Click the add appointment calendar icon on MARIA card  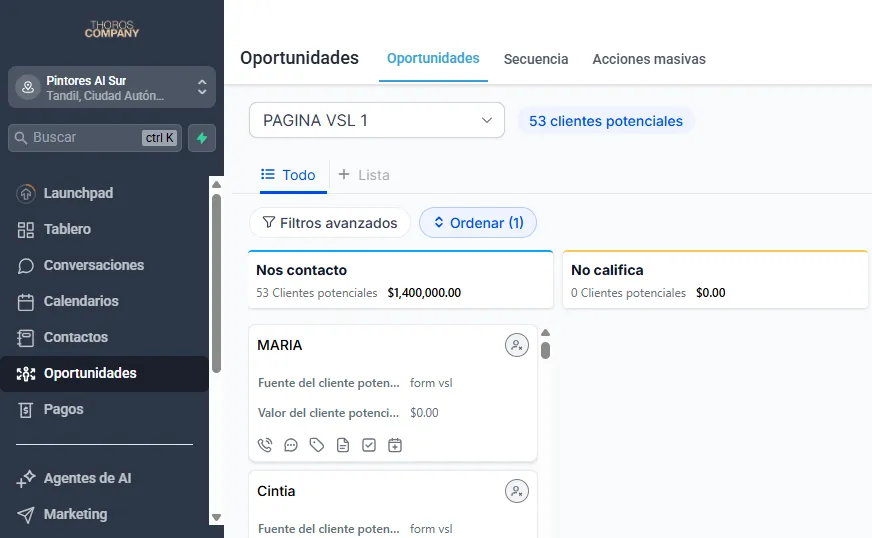(x=395, y=445)
